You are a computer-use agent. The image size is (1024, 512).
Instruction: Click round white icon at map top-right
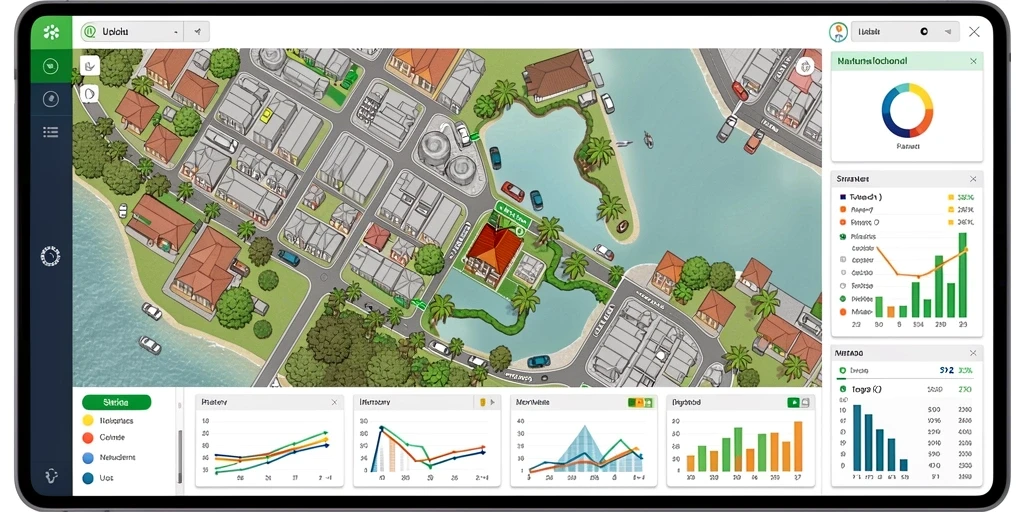click(805, 65)
